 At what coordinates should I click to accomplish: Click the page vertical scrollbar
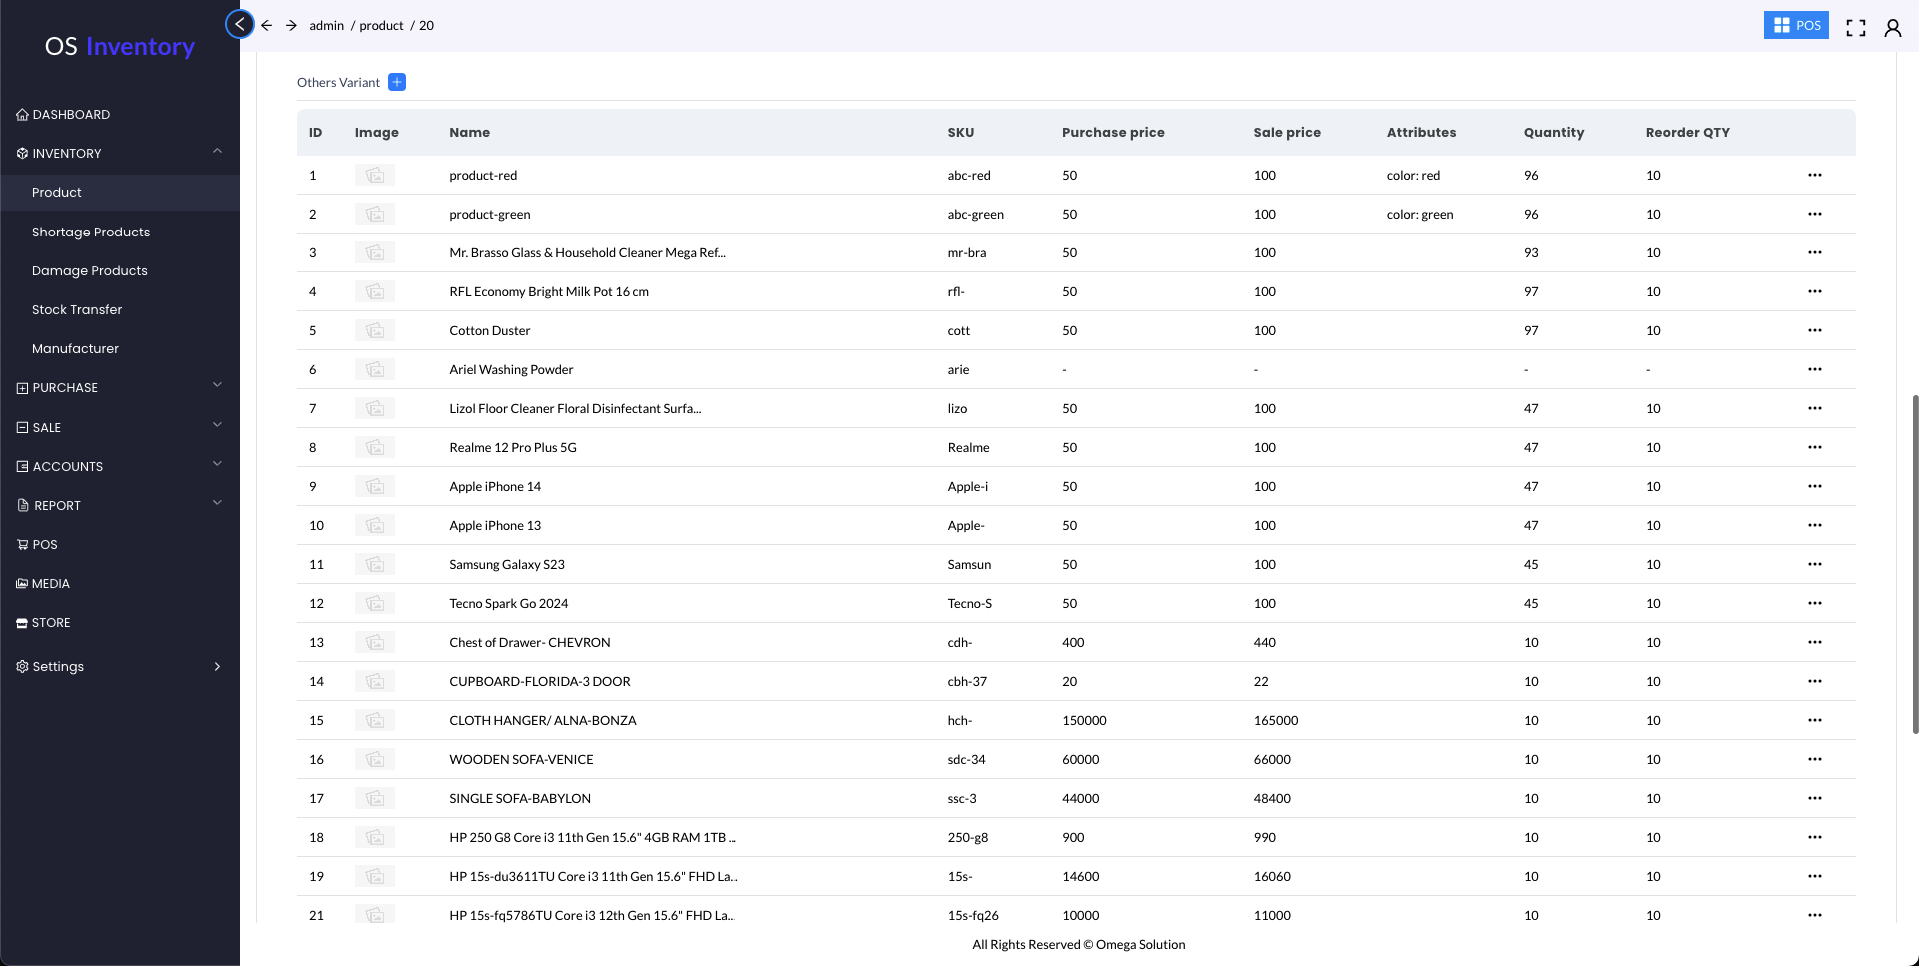coord(1914,560)
